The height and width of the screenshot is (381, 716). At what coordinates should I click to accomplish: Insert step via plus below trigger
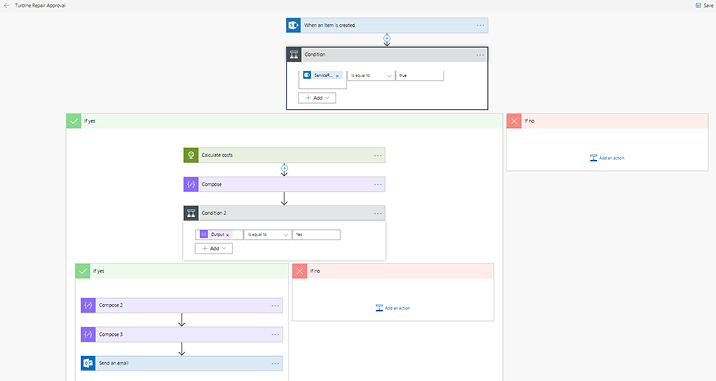pos(387,38)
